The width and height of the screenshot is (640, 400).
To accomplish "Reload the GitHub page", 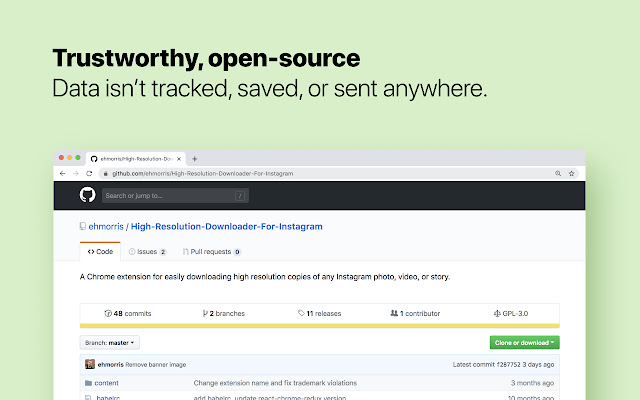I will [89, 173].
